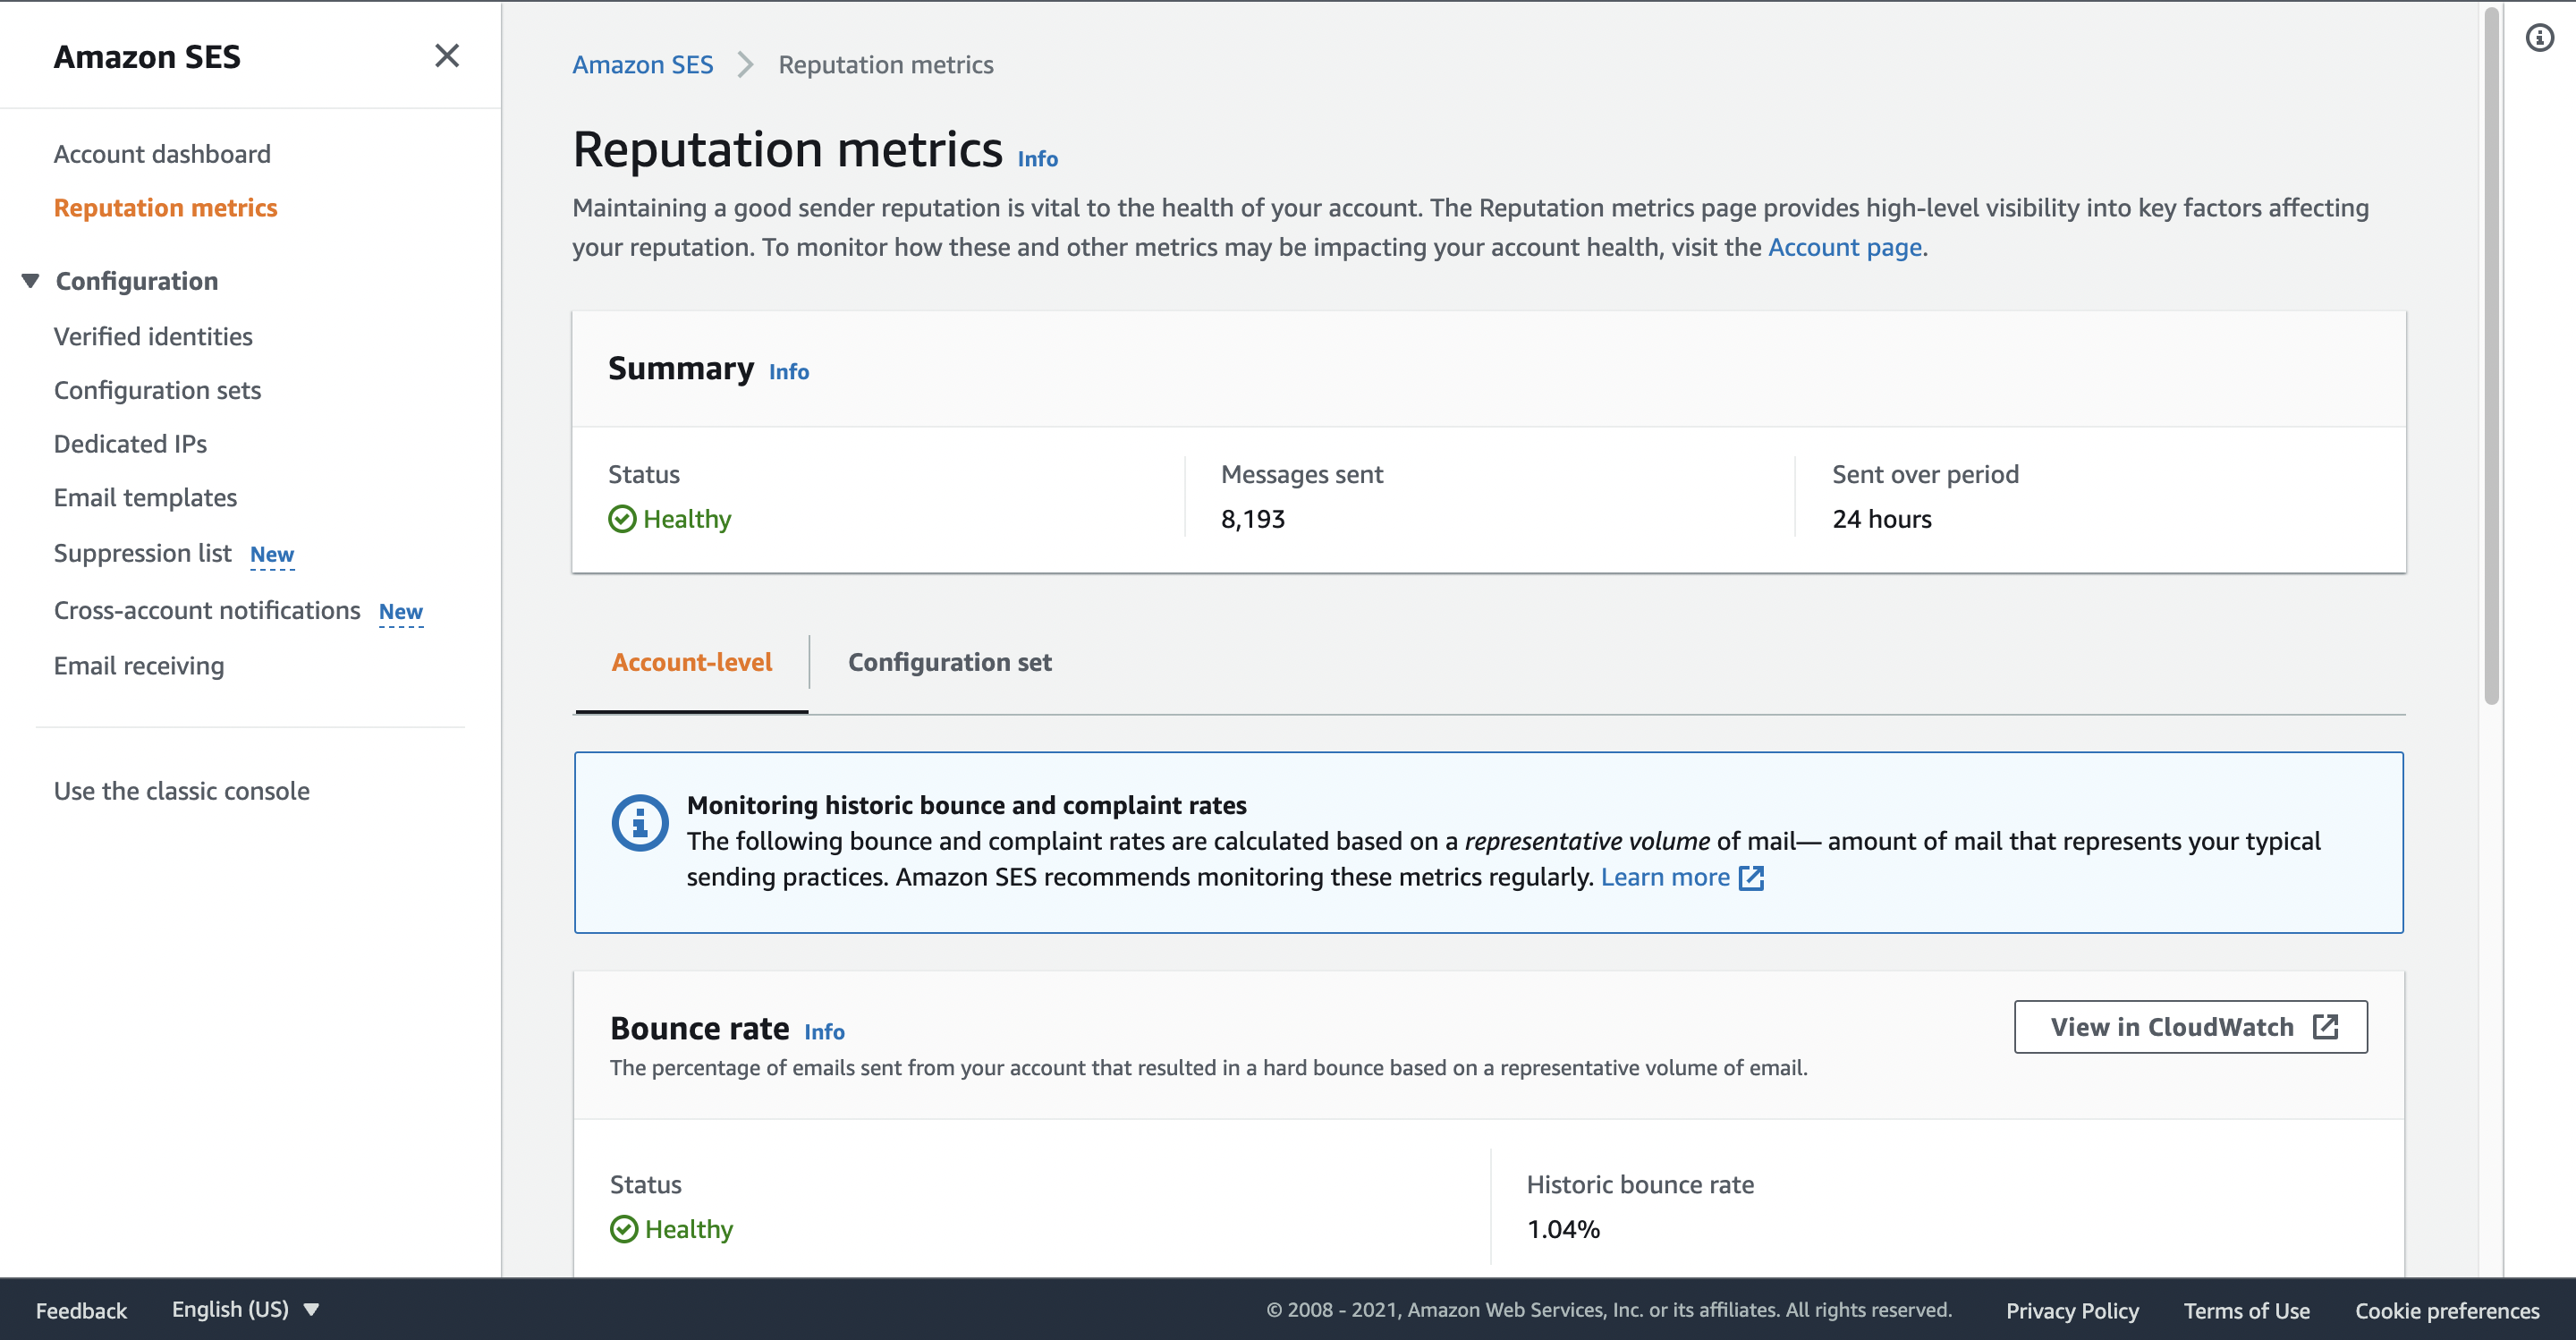Select the Account-level tab
The image size is (2576, 1340).
(x=691, y=661)
